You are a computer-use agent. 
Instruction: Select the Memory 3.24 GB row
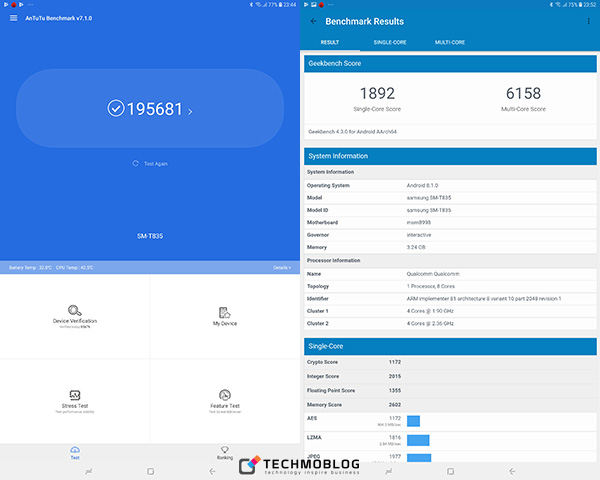(x=450, y=247)
